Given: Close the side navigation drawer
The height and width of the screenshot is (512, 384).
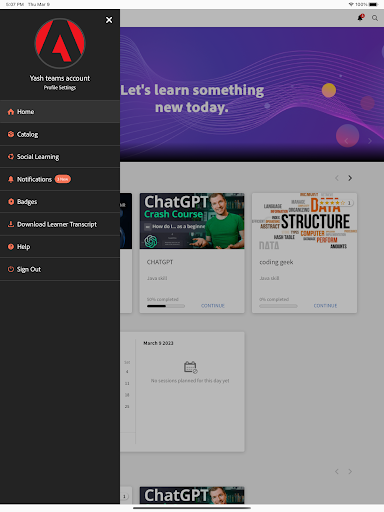Looking at the screenshot, I should [109, 20].
